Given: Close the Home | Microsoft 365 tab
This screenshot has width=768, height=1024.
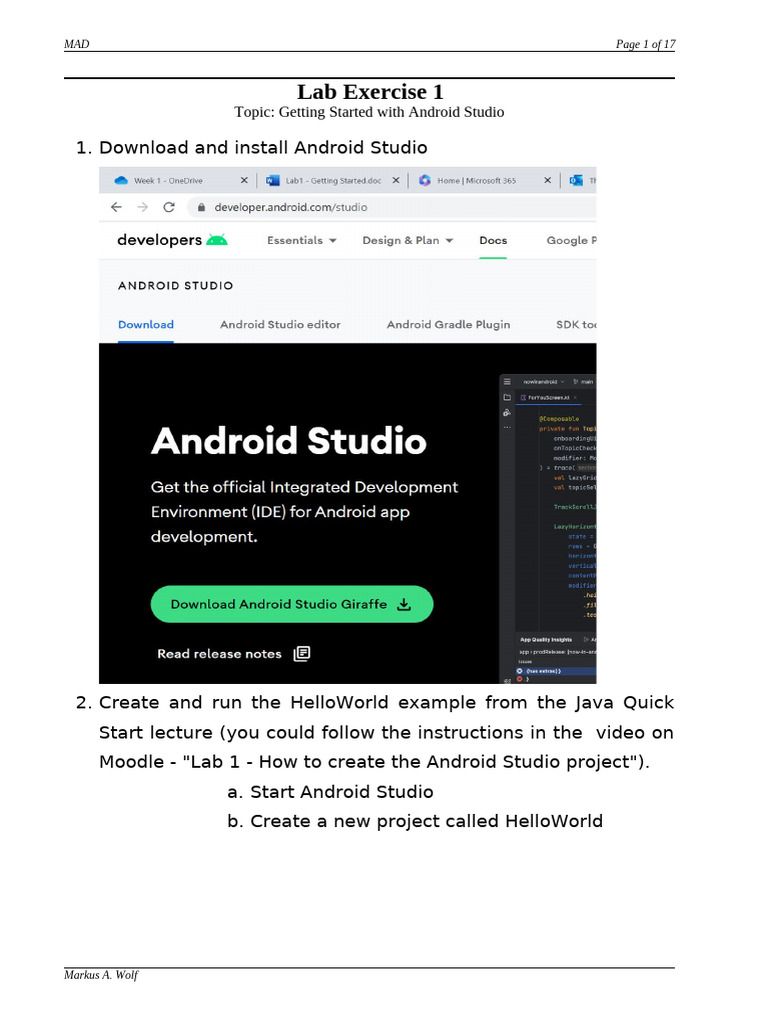Looking at the screenshot, I should 547,180.
